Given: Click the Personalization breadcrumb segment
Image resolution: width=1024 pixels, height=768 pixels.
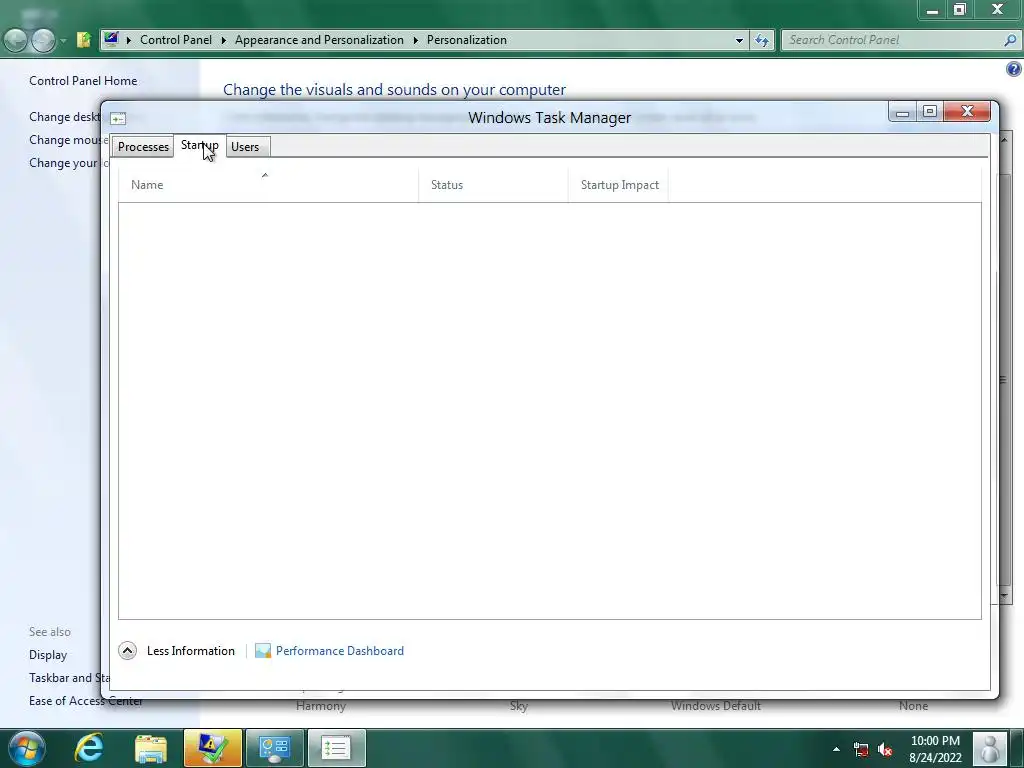Looking at the screenshot, I should pyautogui.click(x=466, y=40).
